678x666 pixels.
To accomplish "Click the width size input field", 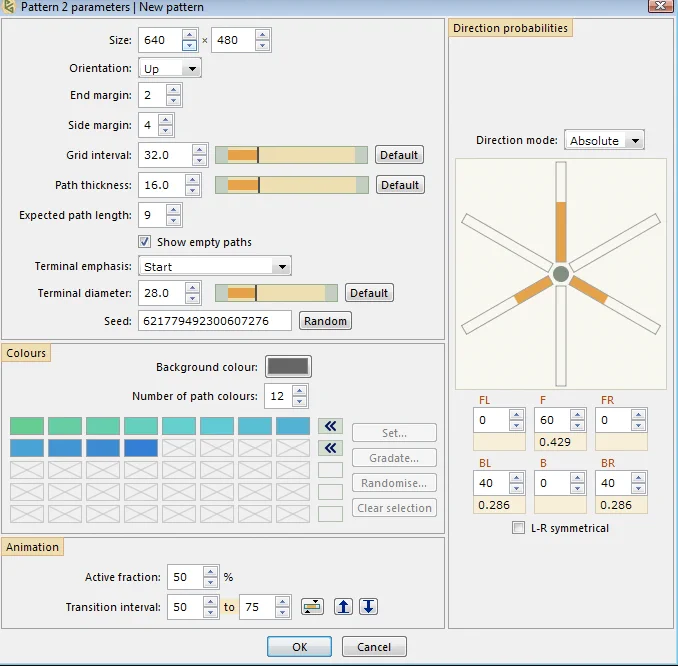I will pyautogui.click(x=160, y=40).
